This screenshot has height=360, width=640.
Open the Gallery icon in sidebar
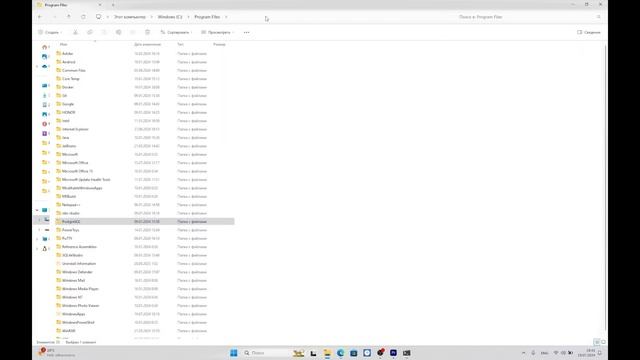pyautogui.click(x=44, y=57)
